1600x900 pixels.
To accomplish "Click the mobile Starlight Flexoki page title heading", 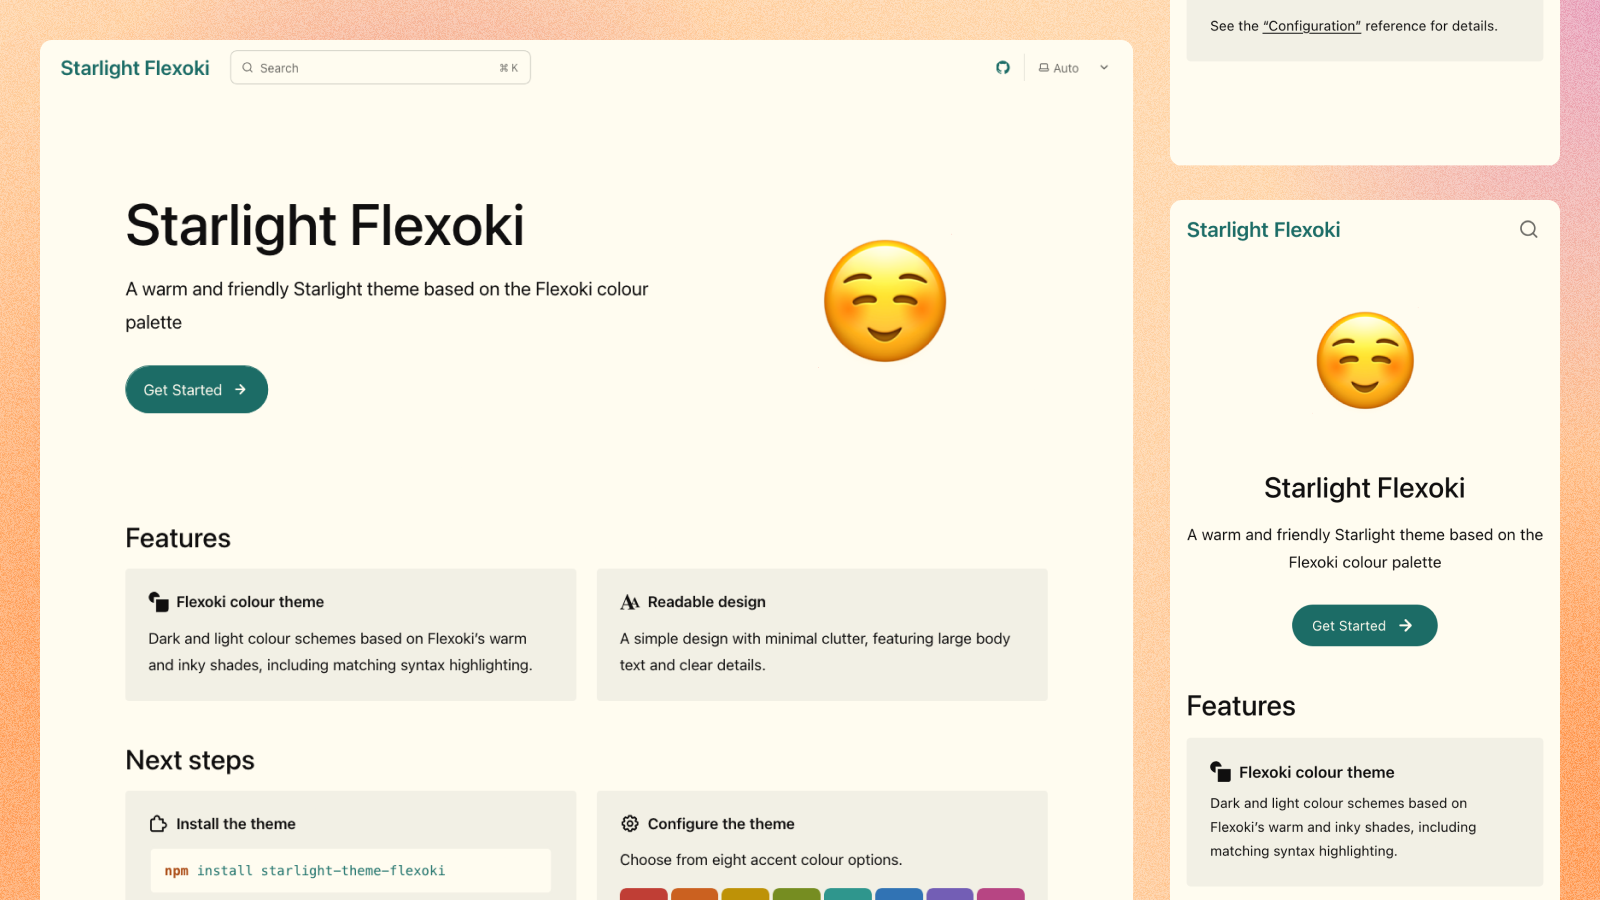I will coord(1364,488).
